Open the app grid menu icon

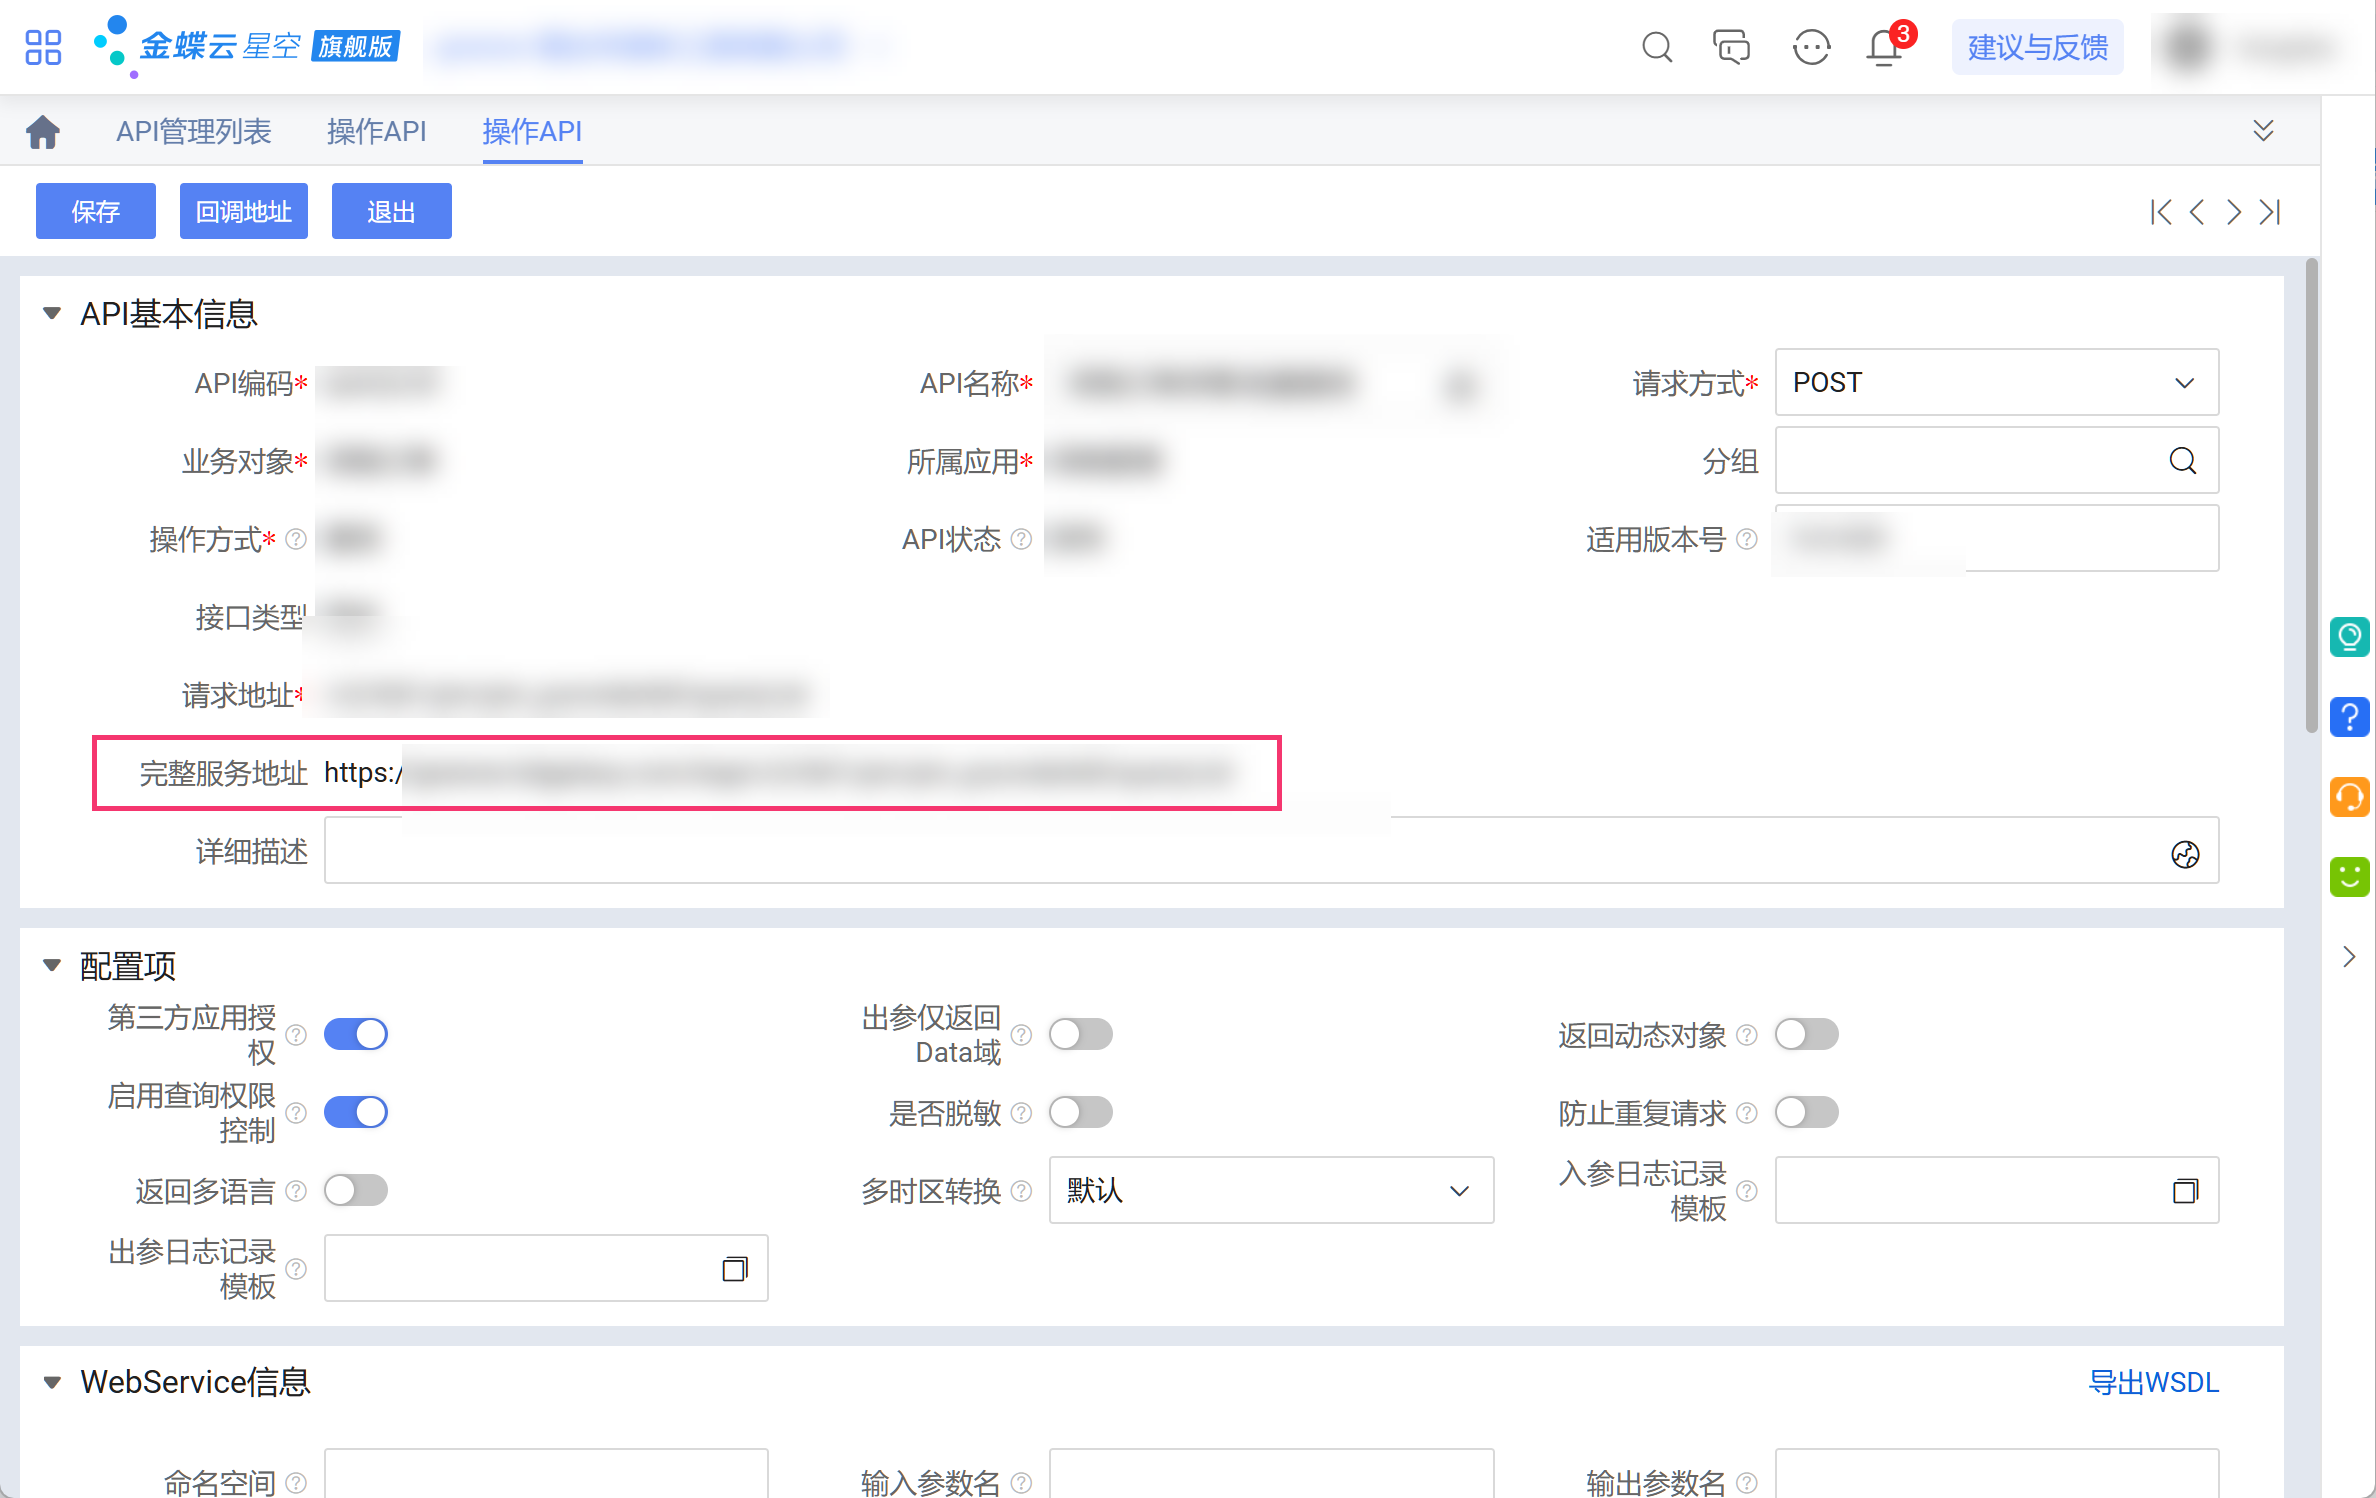(43, 46)
